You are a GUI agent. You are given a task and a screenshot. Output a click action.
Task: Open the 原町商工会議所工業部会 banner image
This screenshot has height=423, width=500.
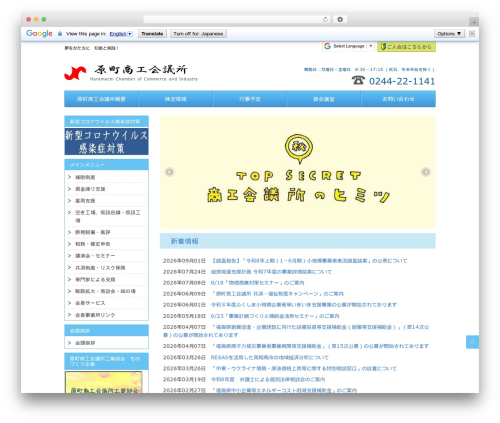pyautogui.click(x=104, y=382)
